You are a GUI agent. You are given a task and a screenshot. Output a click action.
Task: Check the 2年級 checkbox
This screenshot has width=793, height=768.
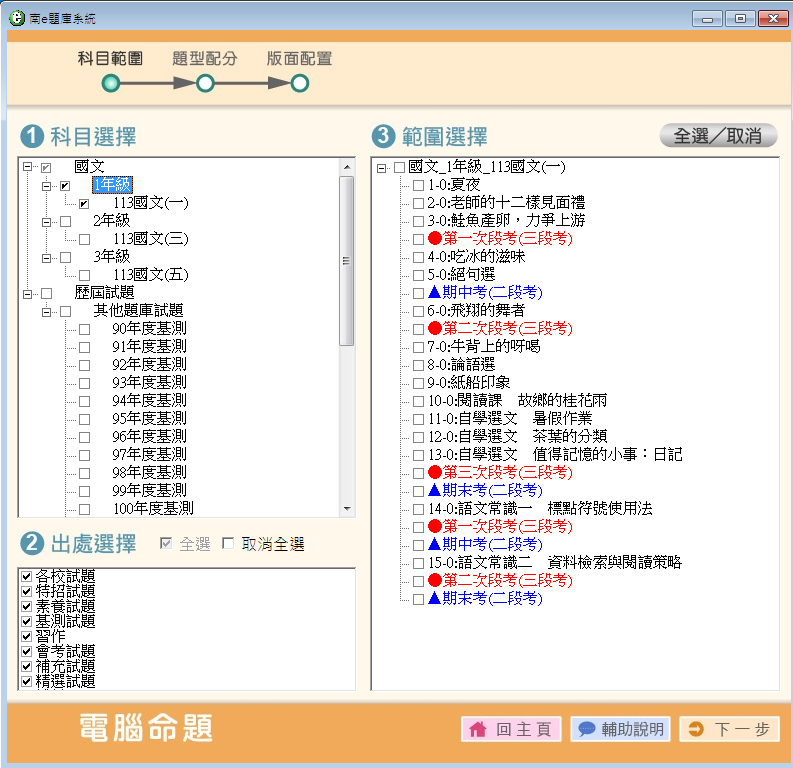[x=65, y=222]
